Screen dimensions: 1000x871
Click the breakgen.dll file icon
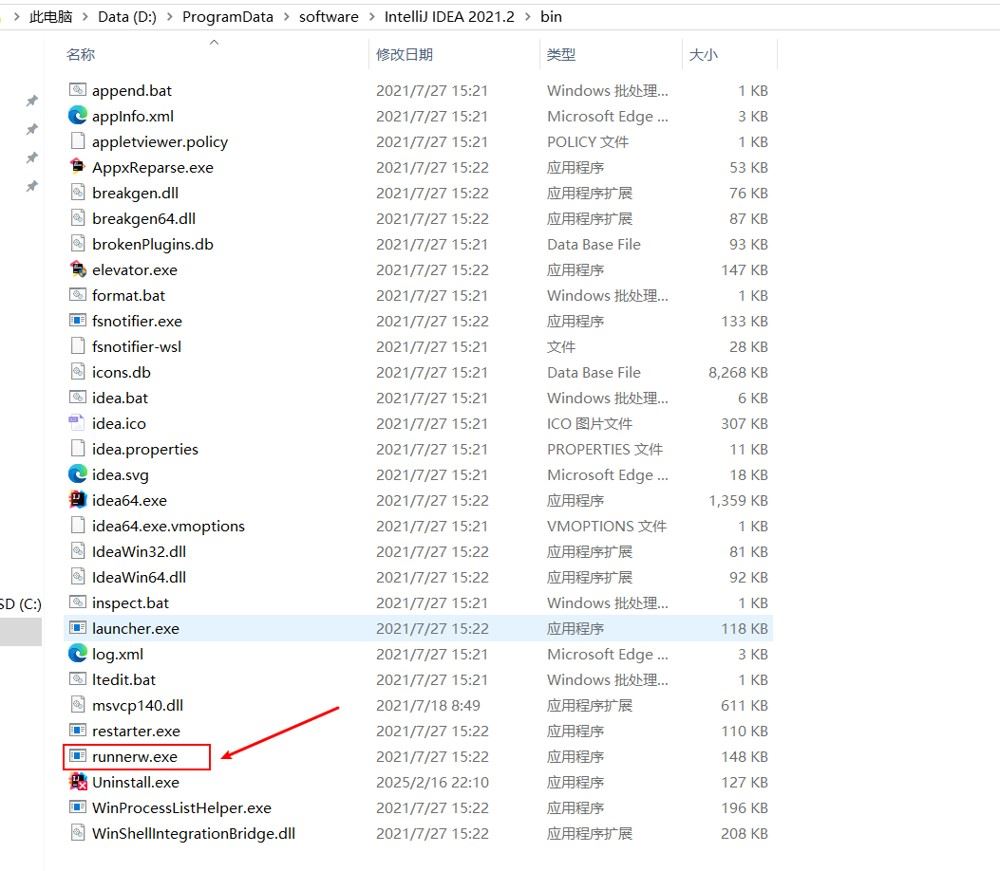coord(77,192)
